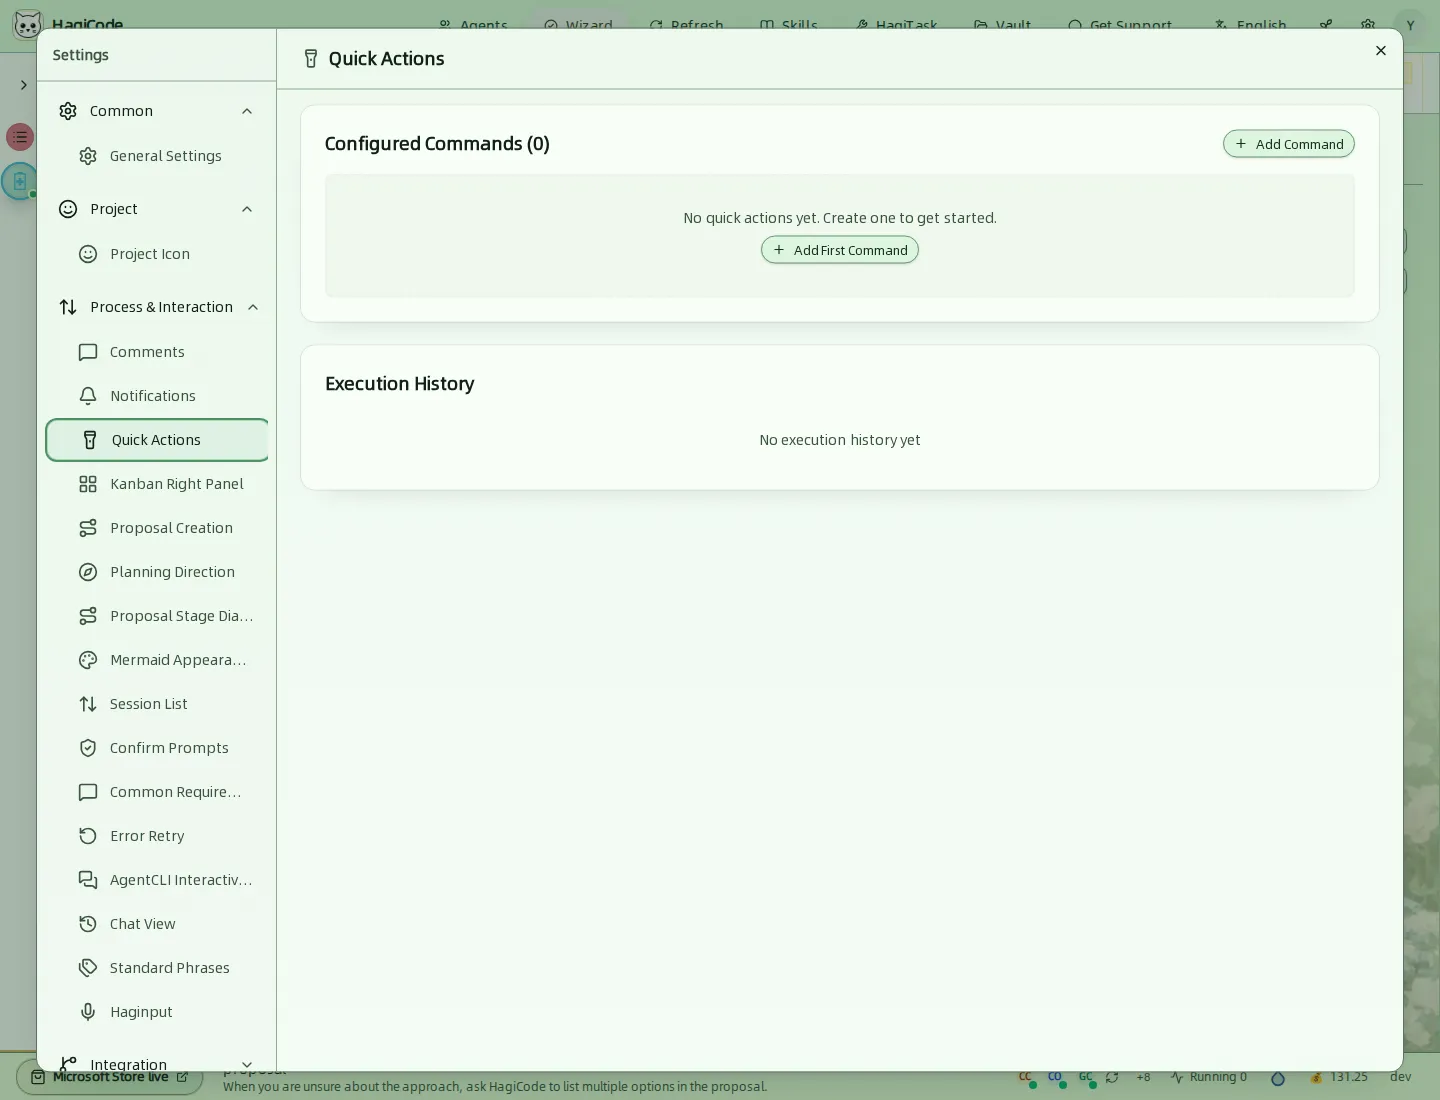Image resolution: width=1440 pixels, height=1100 pixels.
Task: Click the palette icon for Mermaid Appearance
Action: coord(88,660)
